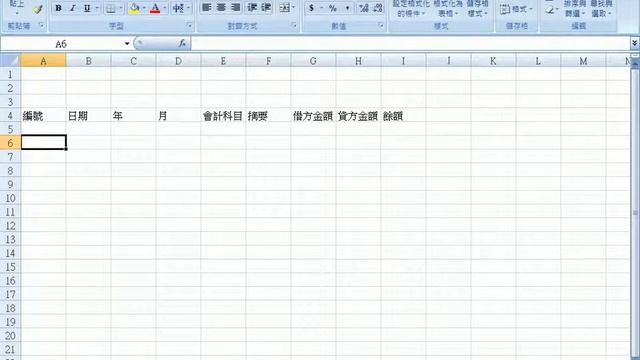Open Conditional Formatting menu
Screen dimensions: 640x360
click(411, 9)
